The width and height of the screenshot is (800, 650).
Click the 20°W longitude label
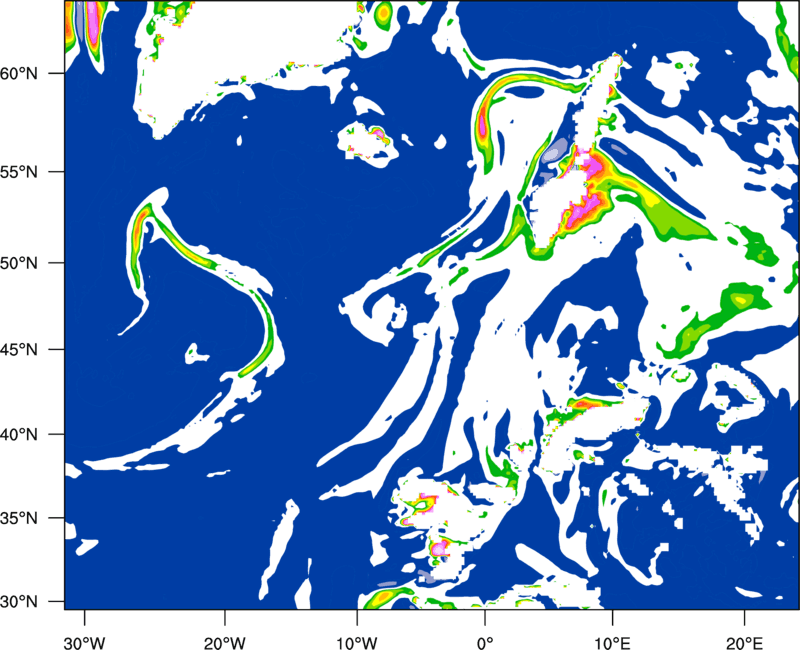point(224,643)
